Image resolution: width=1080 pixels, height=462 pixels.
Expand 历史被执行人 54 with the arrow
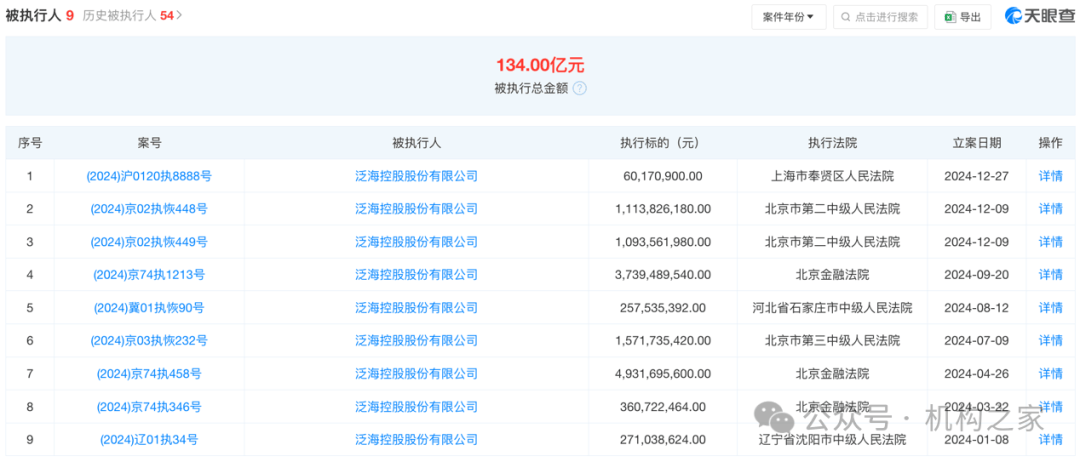179,16
